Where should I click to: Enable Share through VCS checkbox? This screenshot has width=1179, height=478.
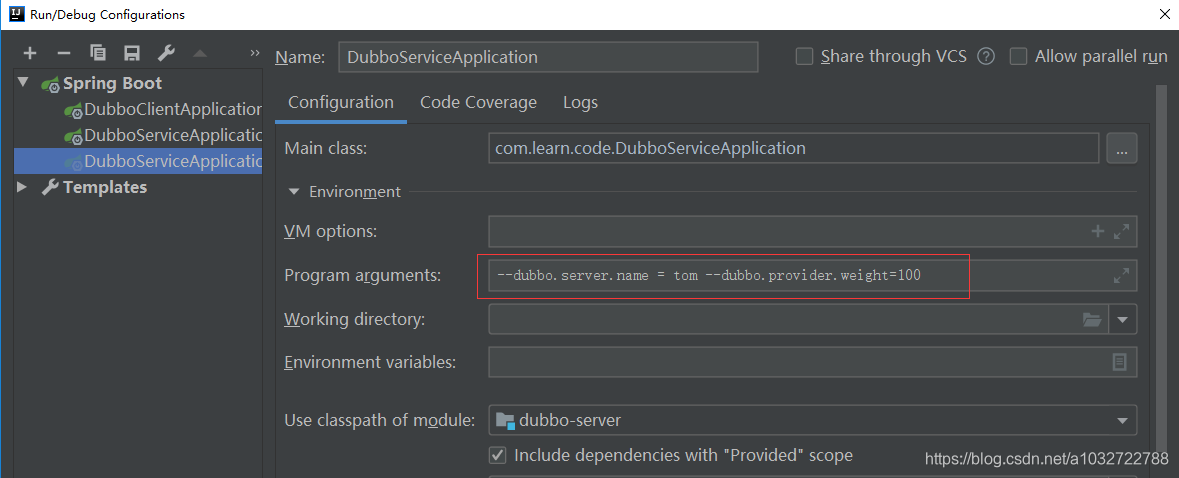[x=805, y=56]
